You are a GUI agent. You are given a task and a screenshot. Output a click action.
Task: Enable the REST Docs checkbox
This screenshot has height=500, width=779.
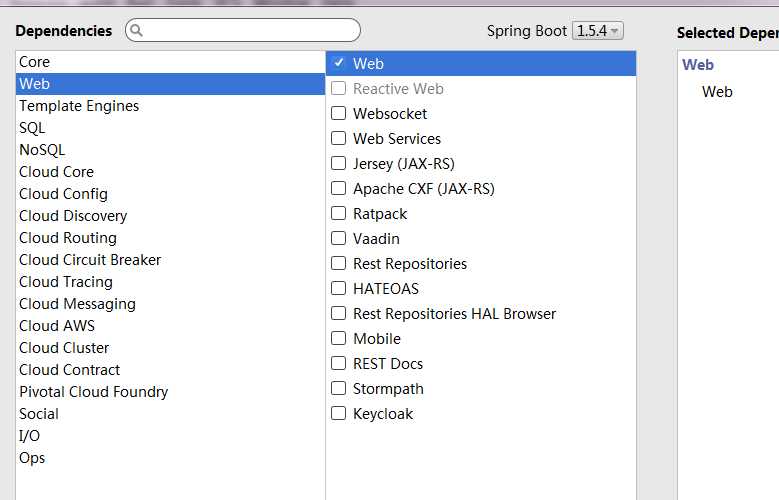[x=338, y=363]
